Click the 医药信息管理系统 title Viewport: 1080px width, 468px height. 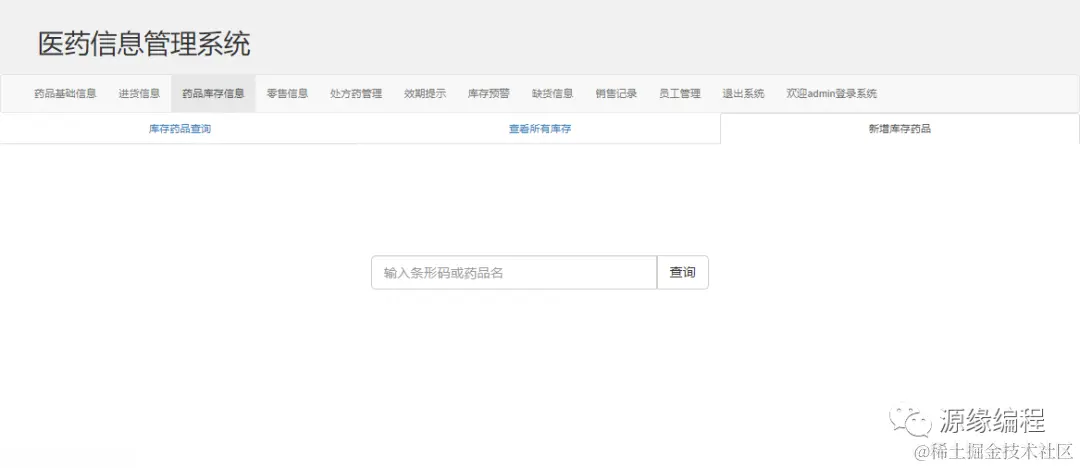(144, 45)
